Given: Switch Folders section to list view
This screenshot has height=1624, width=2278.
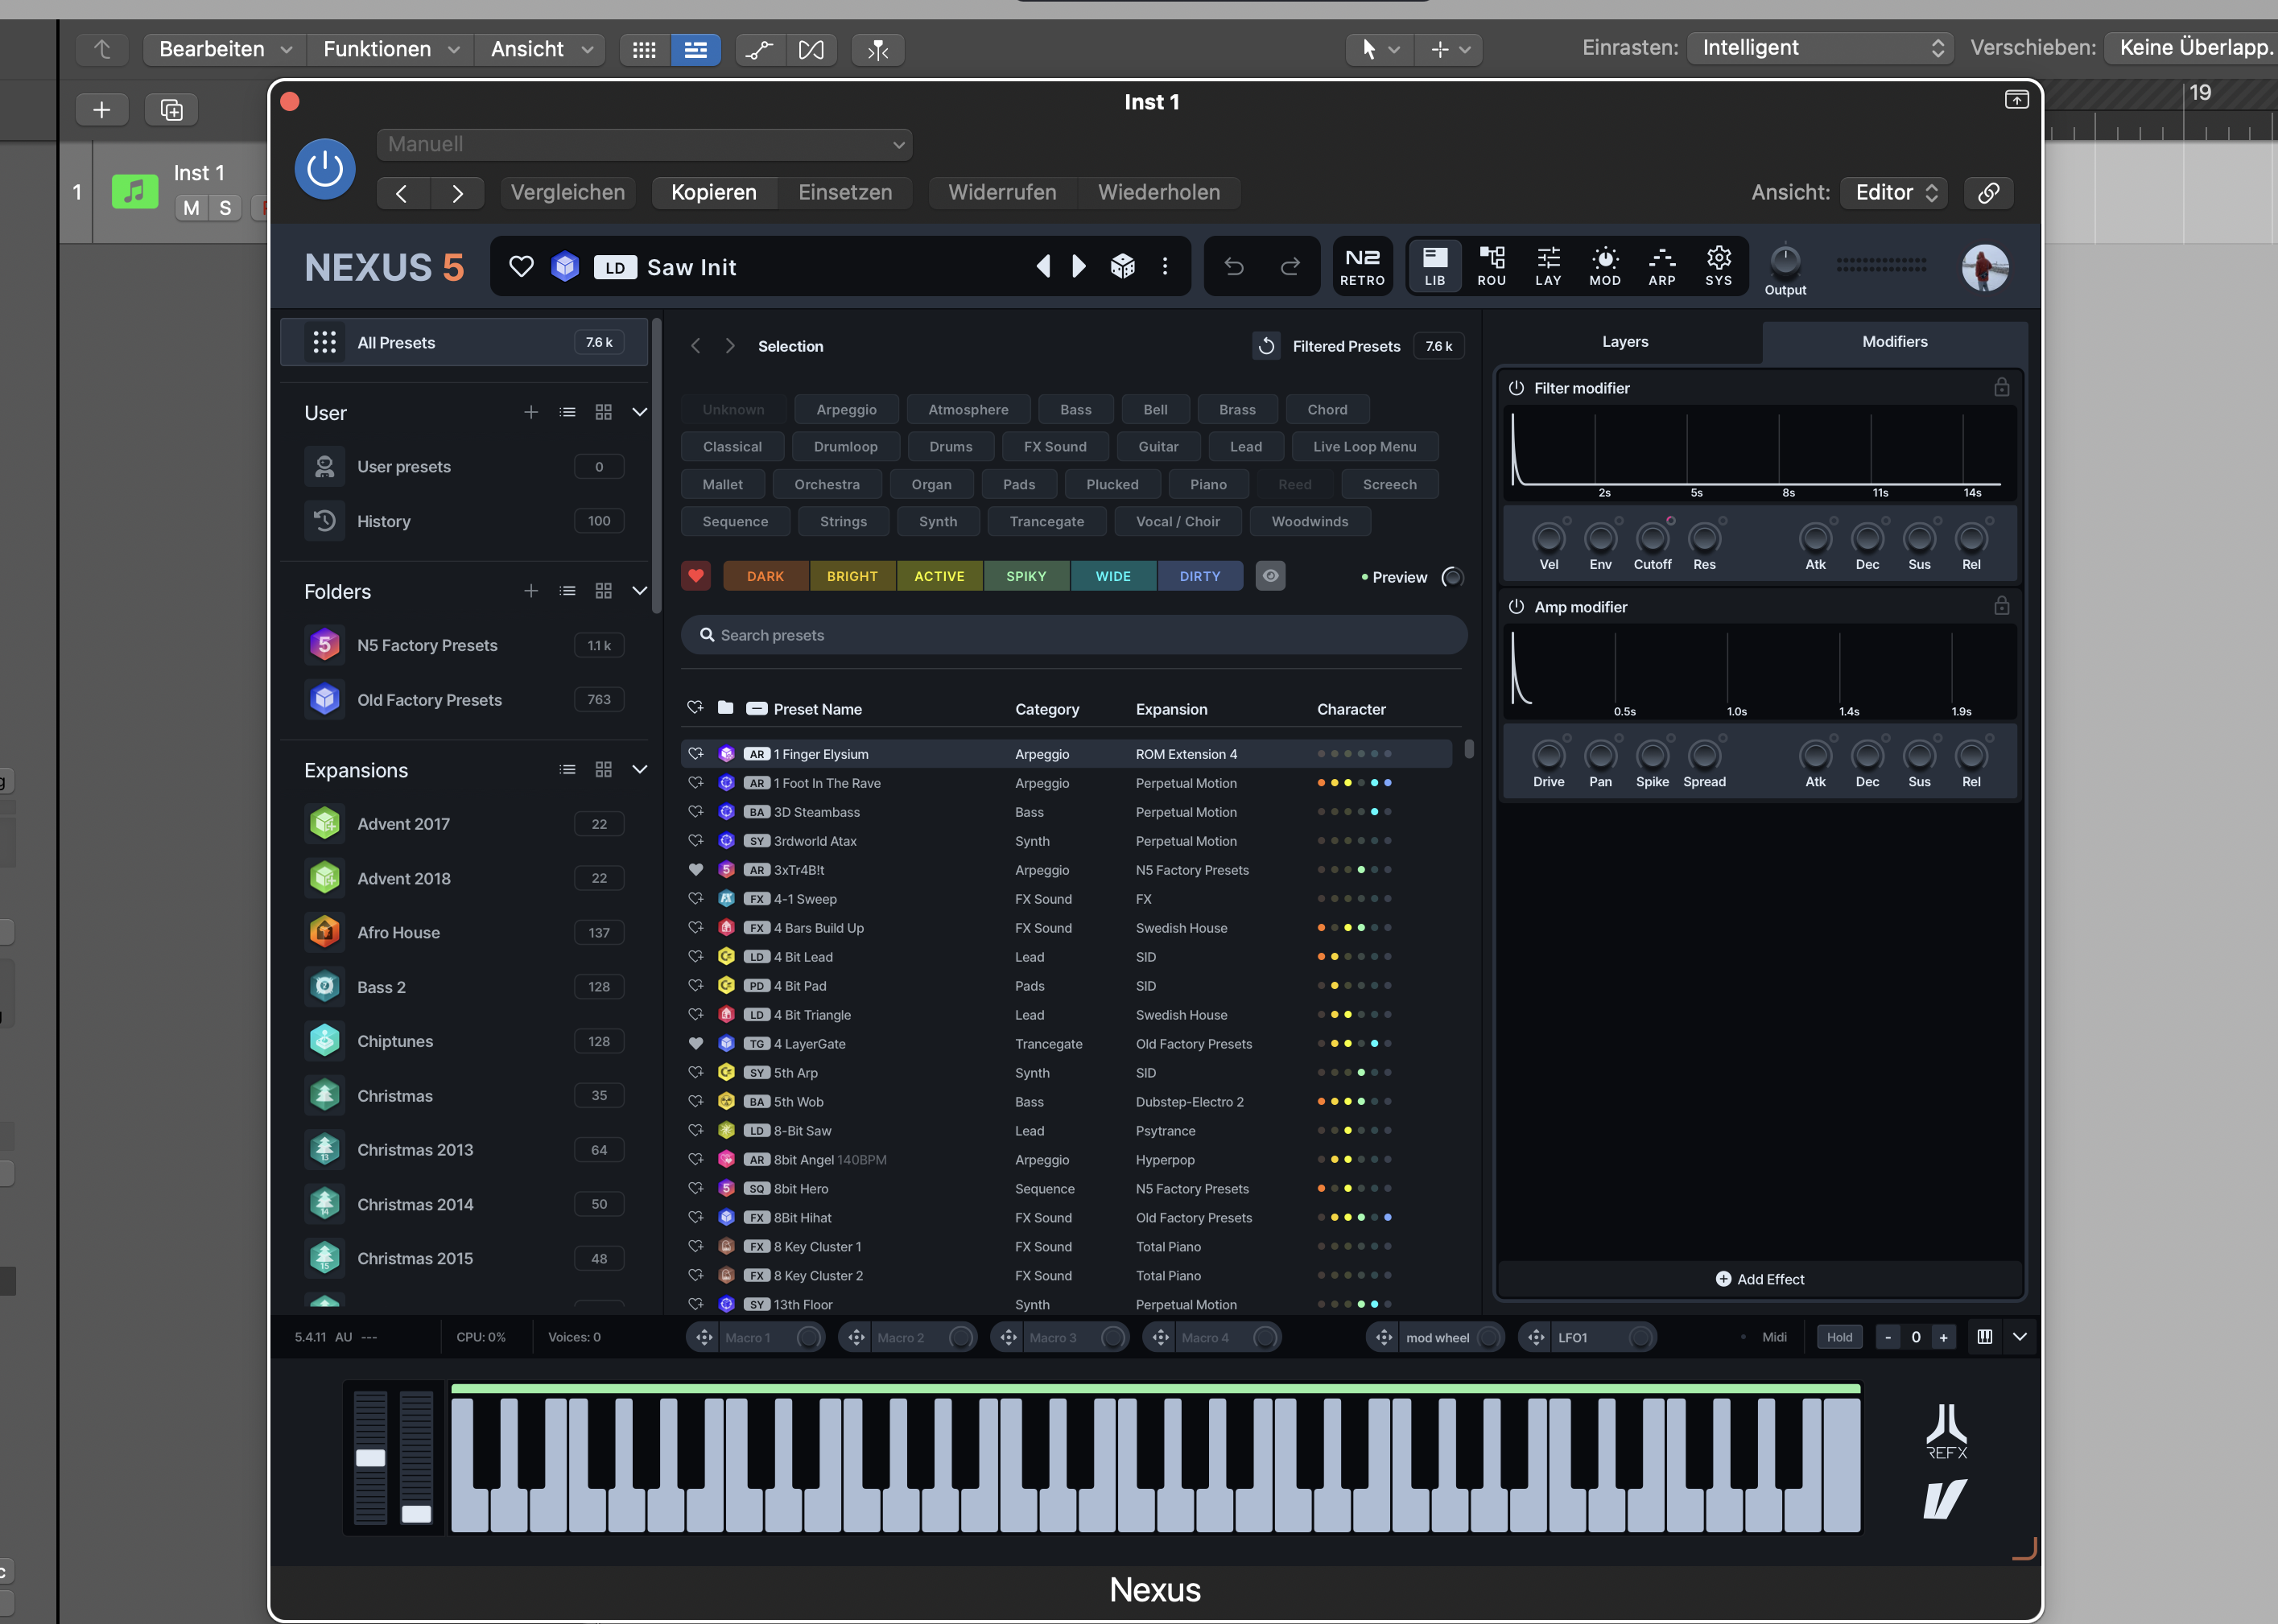Looking at the screenshot, I should pyautogui.click(x=567, y=591).
